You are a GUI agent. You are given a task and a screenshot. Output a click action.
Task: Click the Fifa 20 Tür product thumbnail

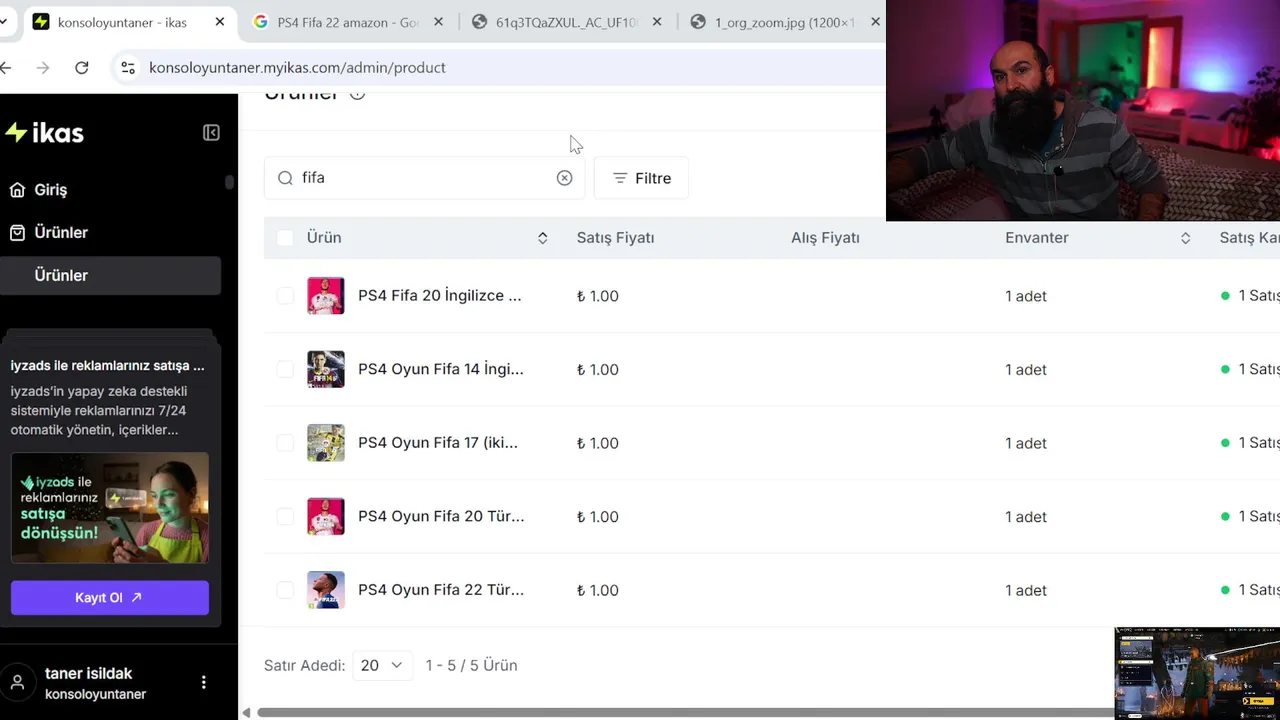coord(326,516)
